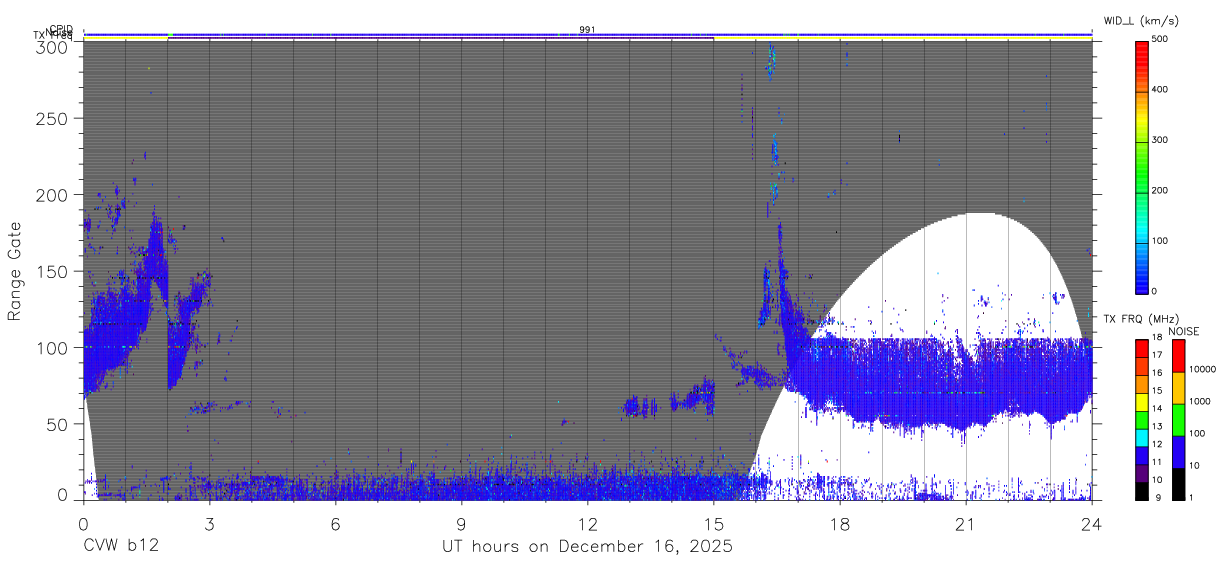The width and height of the screenshot is (1228, 567).
Task: Click the 3 tick on UT hours axis
Action: 209,524
